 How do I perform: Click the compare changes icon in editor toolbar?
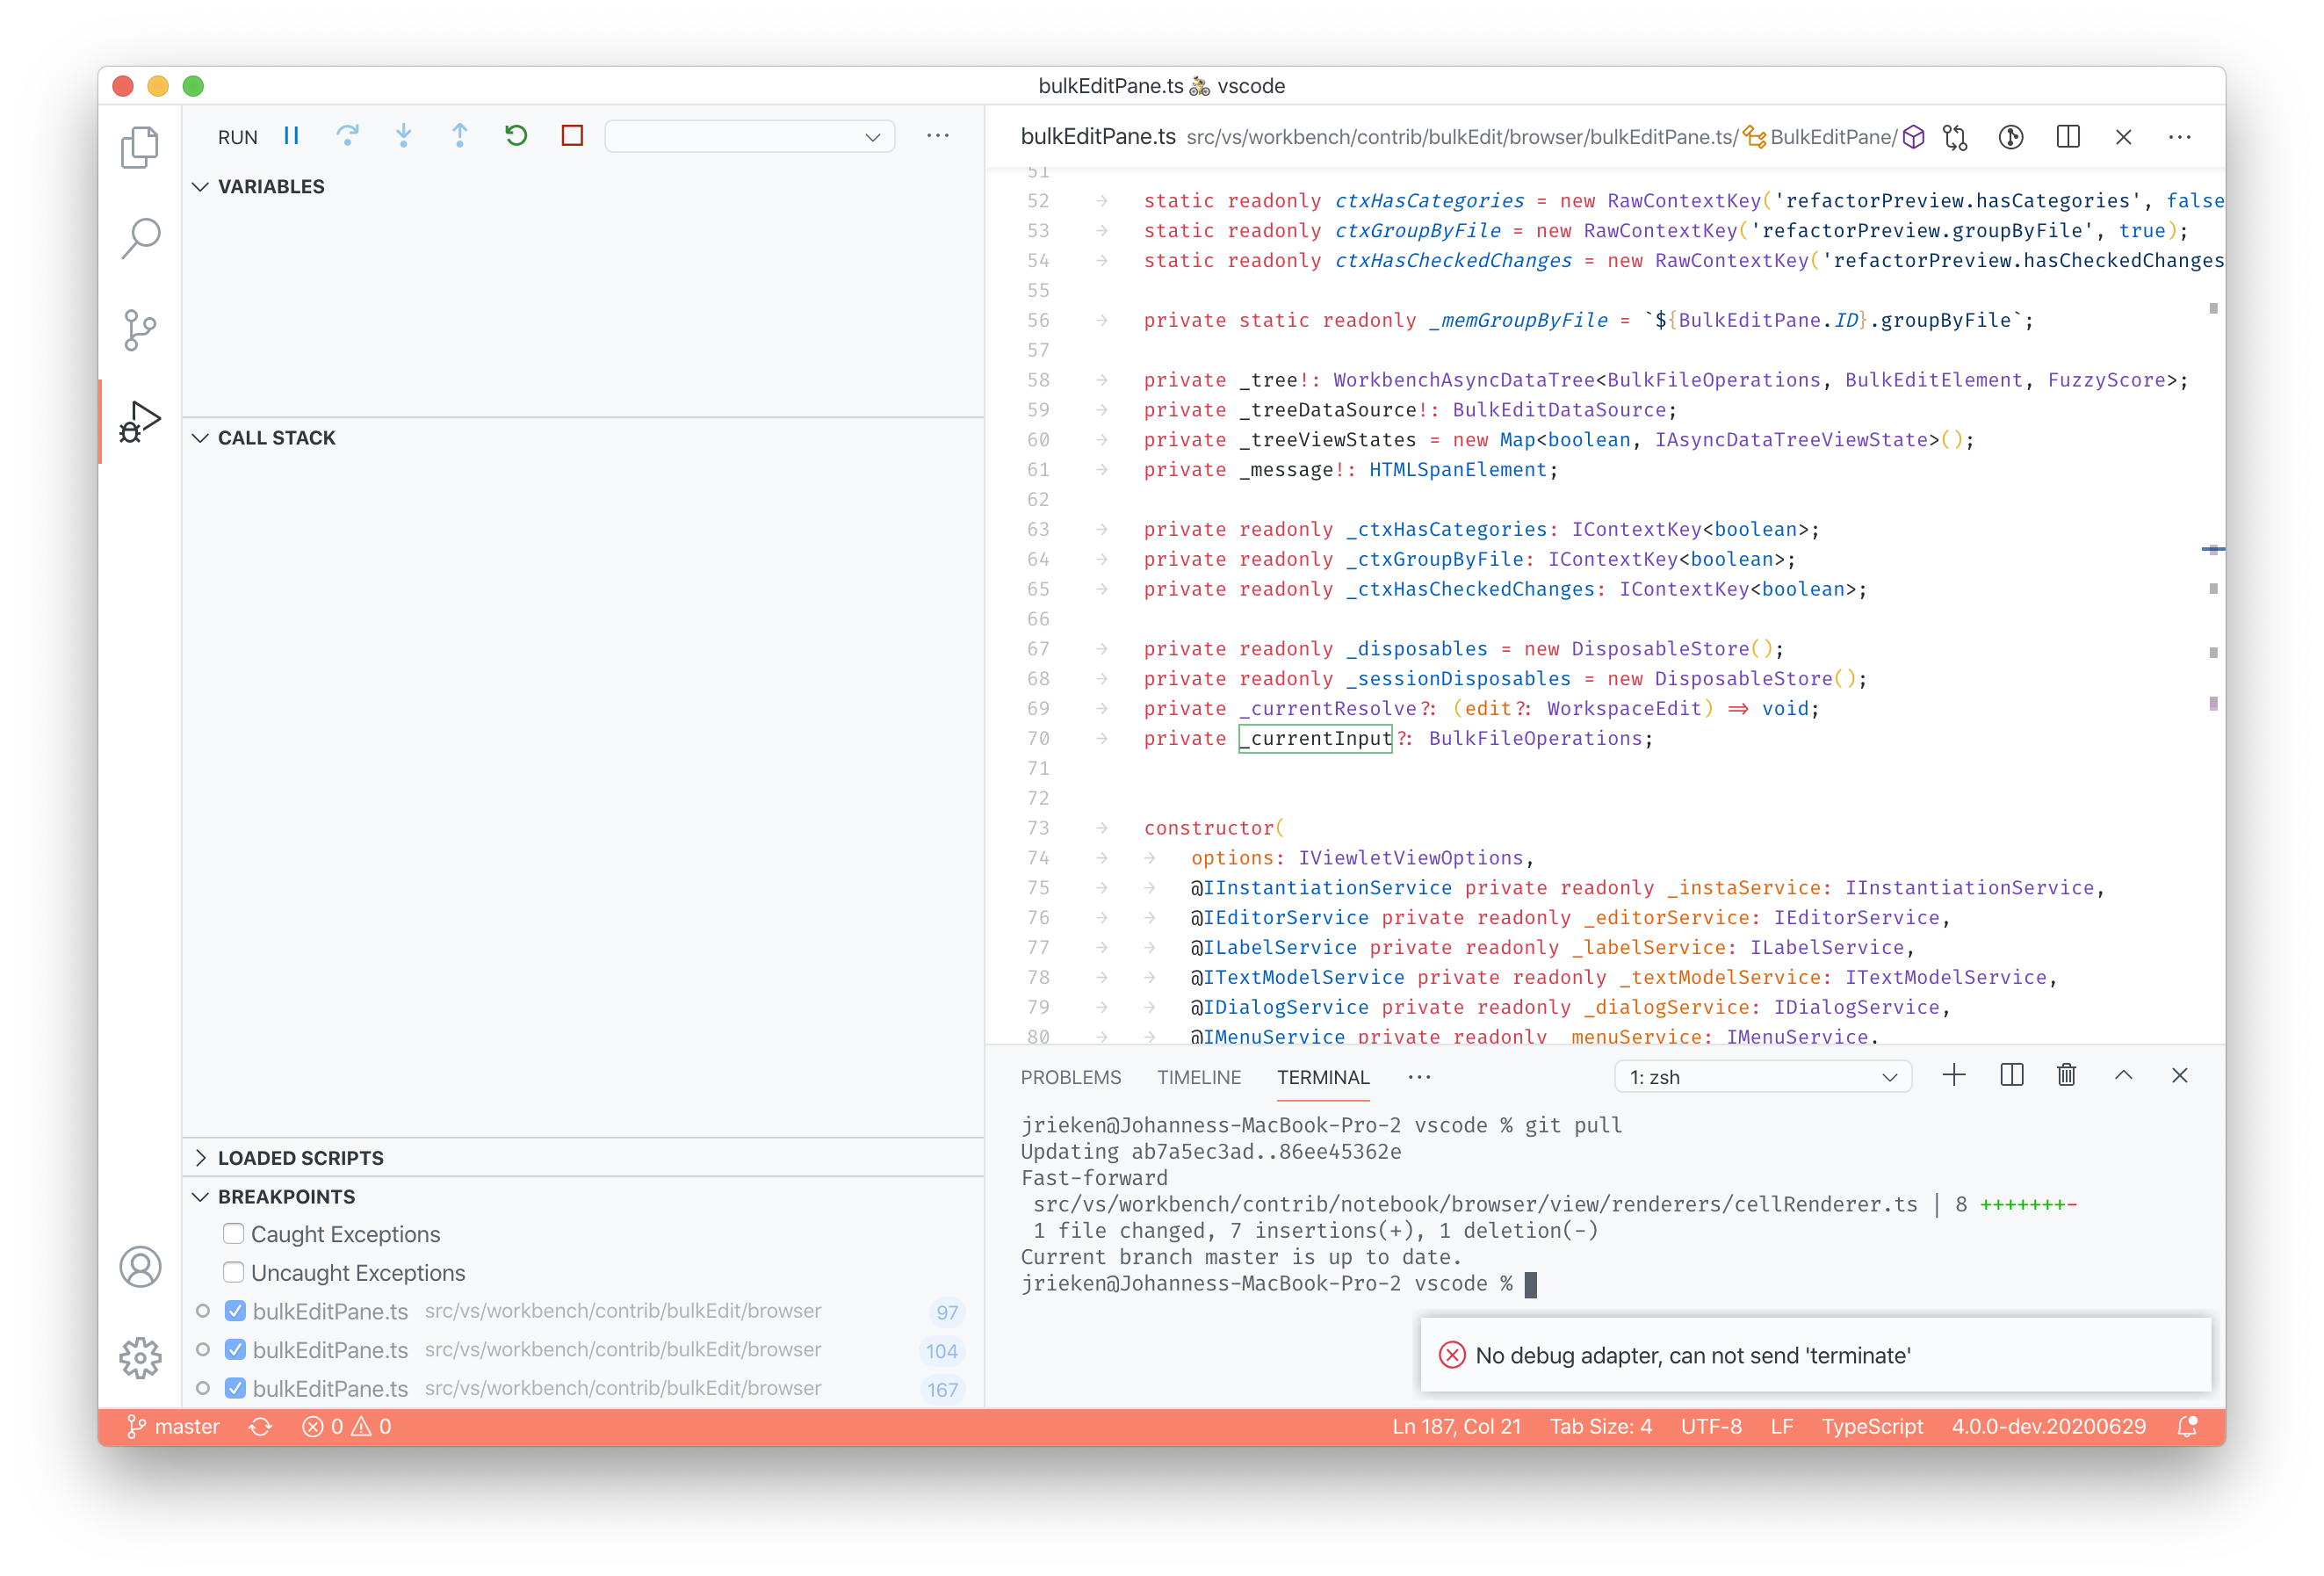pyautogui.click(x=1955, y=137)
